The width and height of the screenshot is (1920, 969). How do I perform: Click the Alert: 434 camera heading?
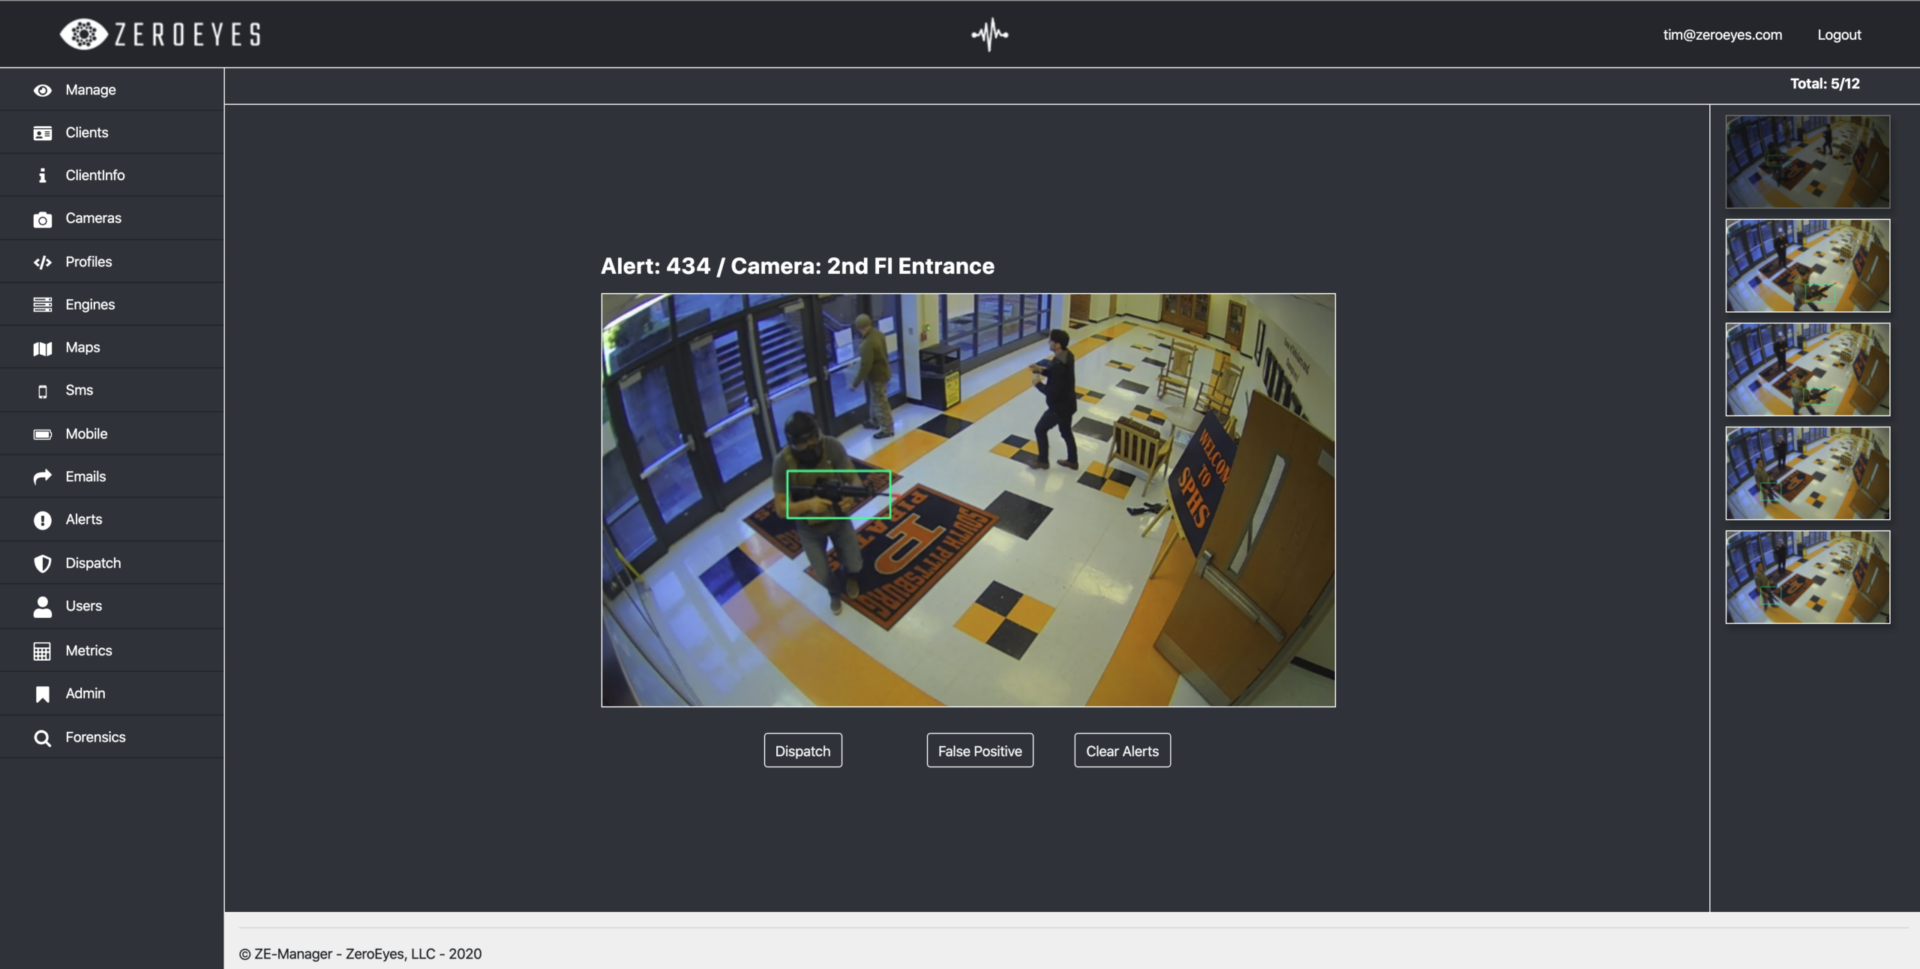[797, 266]
